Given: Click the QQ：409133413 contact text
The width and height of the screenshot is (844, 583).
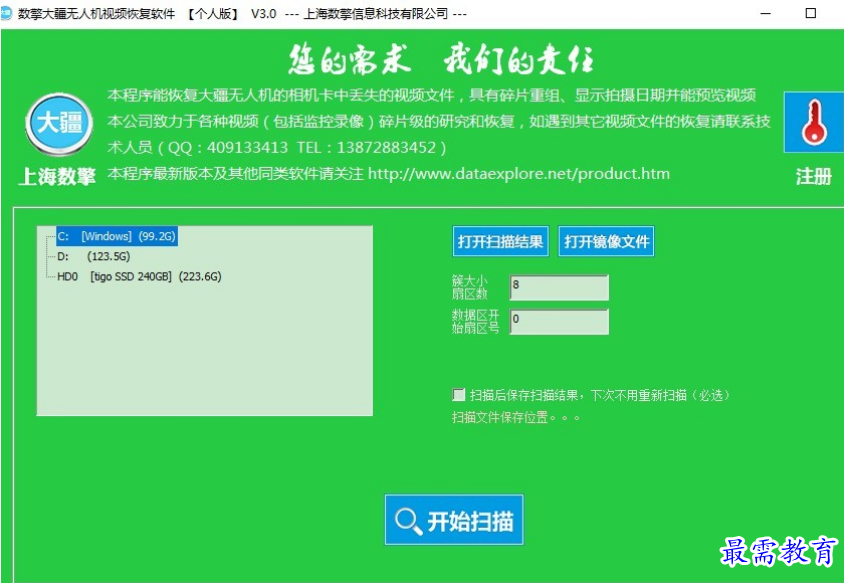Looking at the screenshot, I should click(228, 147).
